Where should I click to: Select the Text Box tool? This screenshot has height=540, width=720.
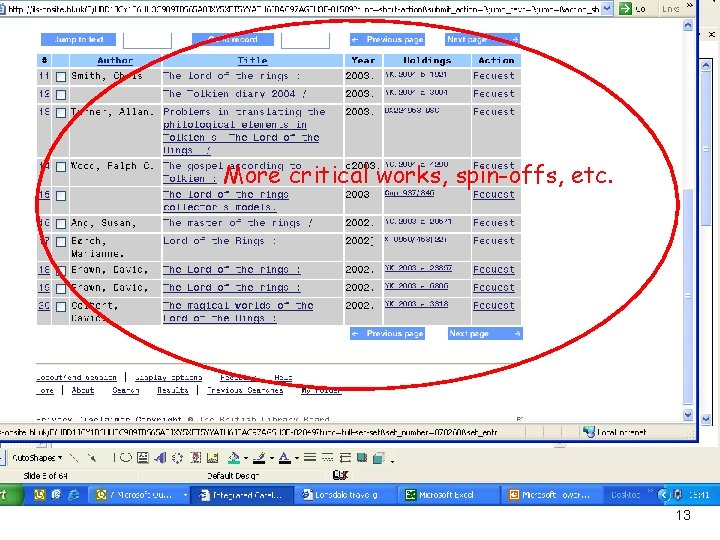pos(143,458)
